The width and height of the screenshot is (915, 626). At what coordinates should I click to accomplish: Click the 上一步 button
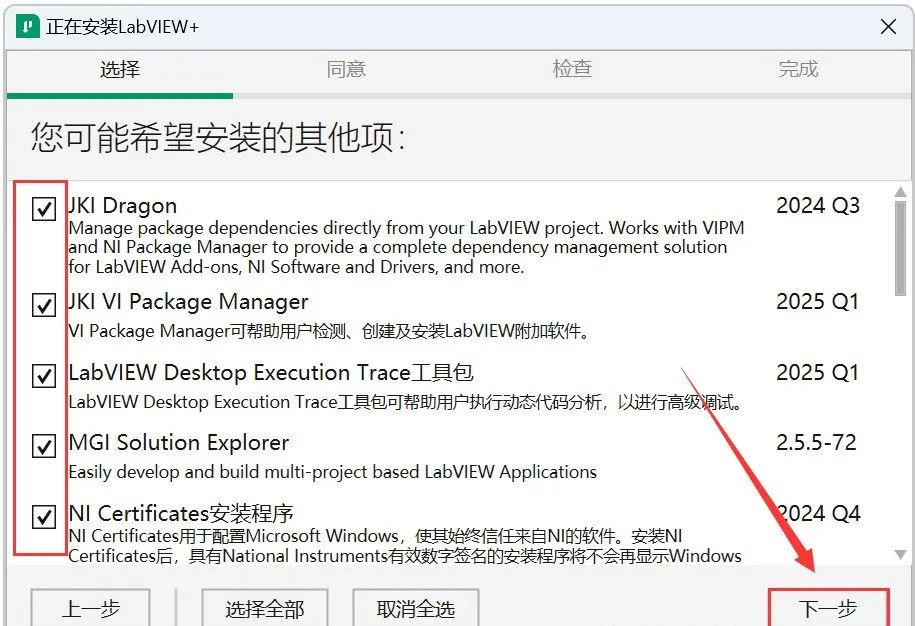[x=90, y=608]
